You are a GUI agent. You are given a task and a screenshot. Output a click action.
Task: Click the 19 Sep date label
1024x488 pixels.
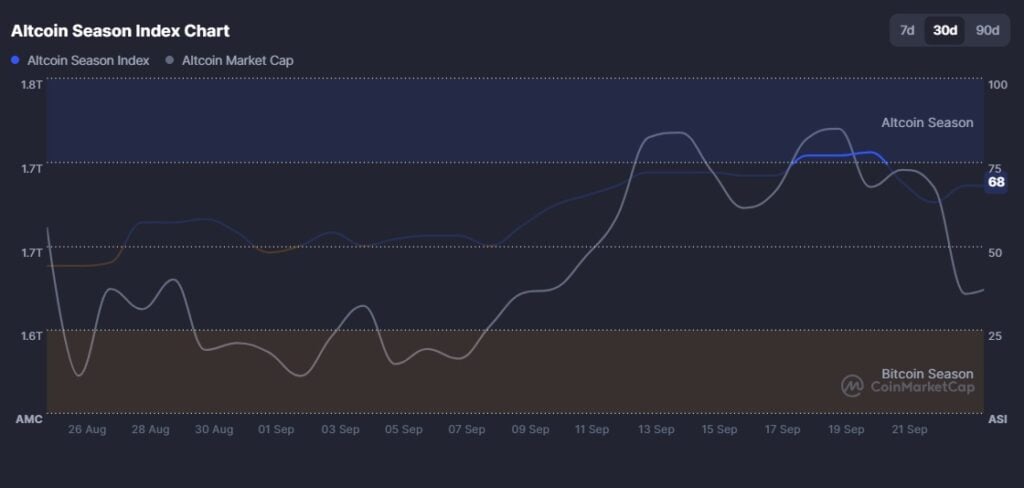click(846, 430)
